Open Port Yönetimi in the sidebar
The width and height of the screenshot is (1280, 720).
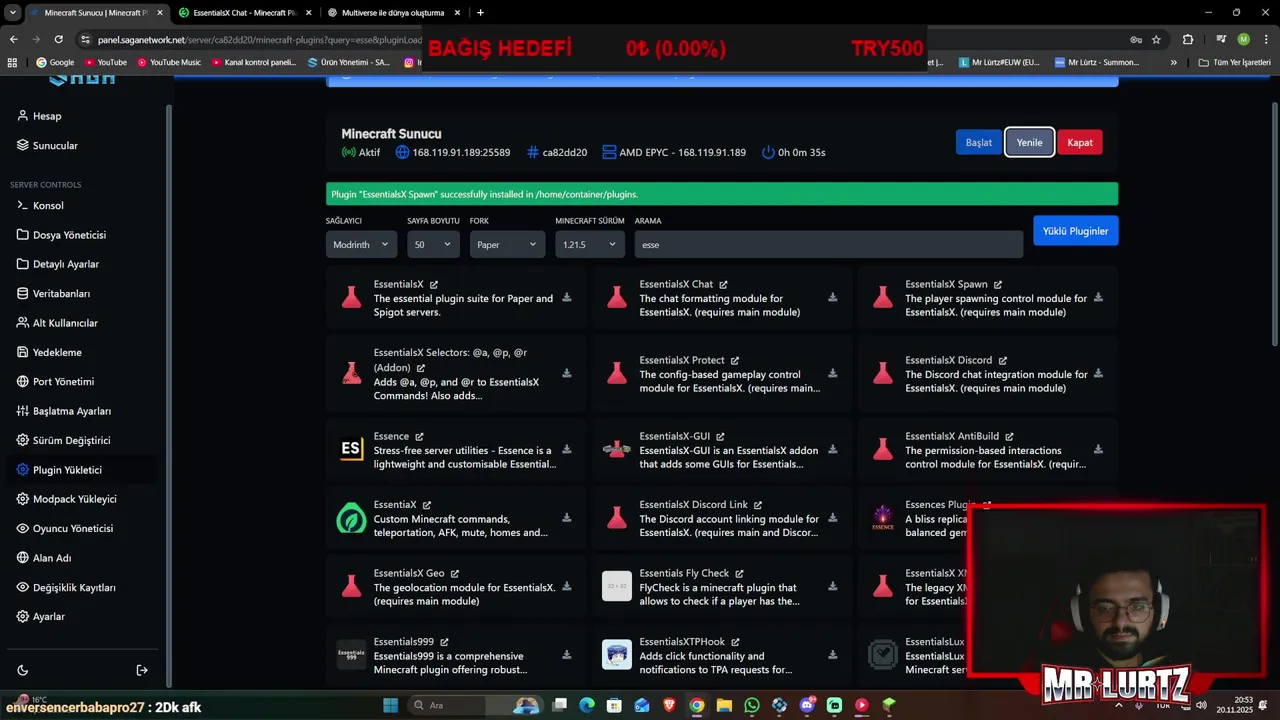[x=63, y=382]
